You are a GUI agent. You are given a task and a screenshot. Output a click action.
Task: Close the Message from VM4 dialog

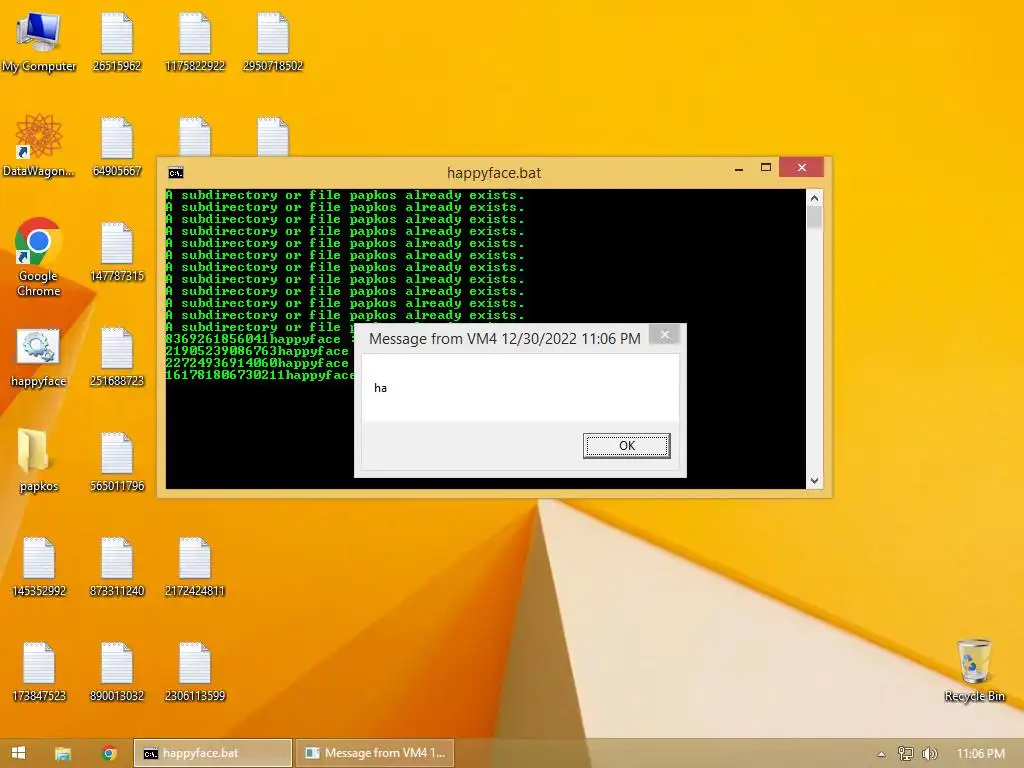point(665,335)
